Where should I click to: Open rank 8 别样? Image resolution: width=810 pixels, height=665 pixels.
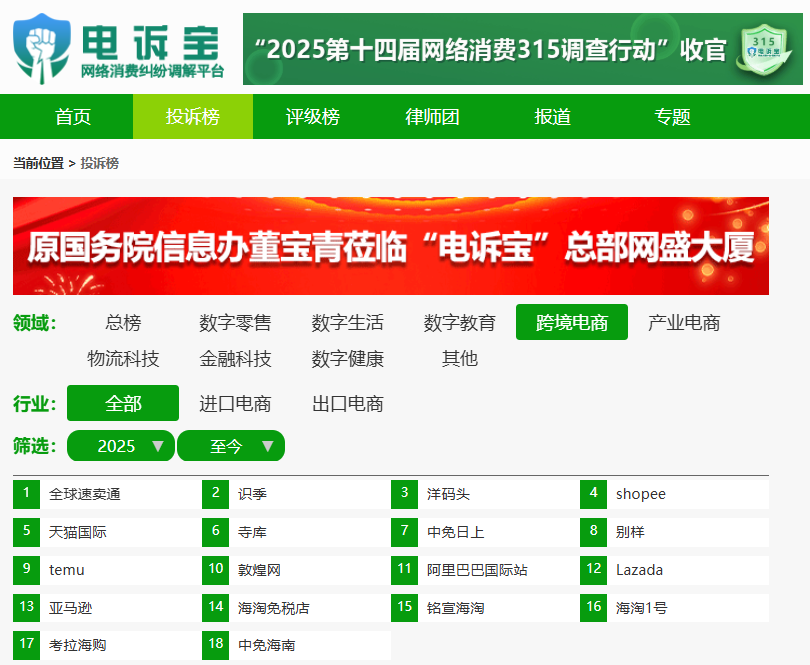[675, 532]
